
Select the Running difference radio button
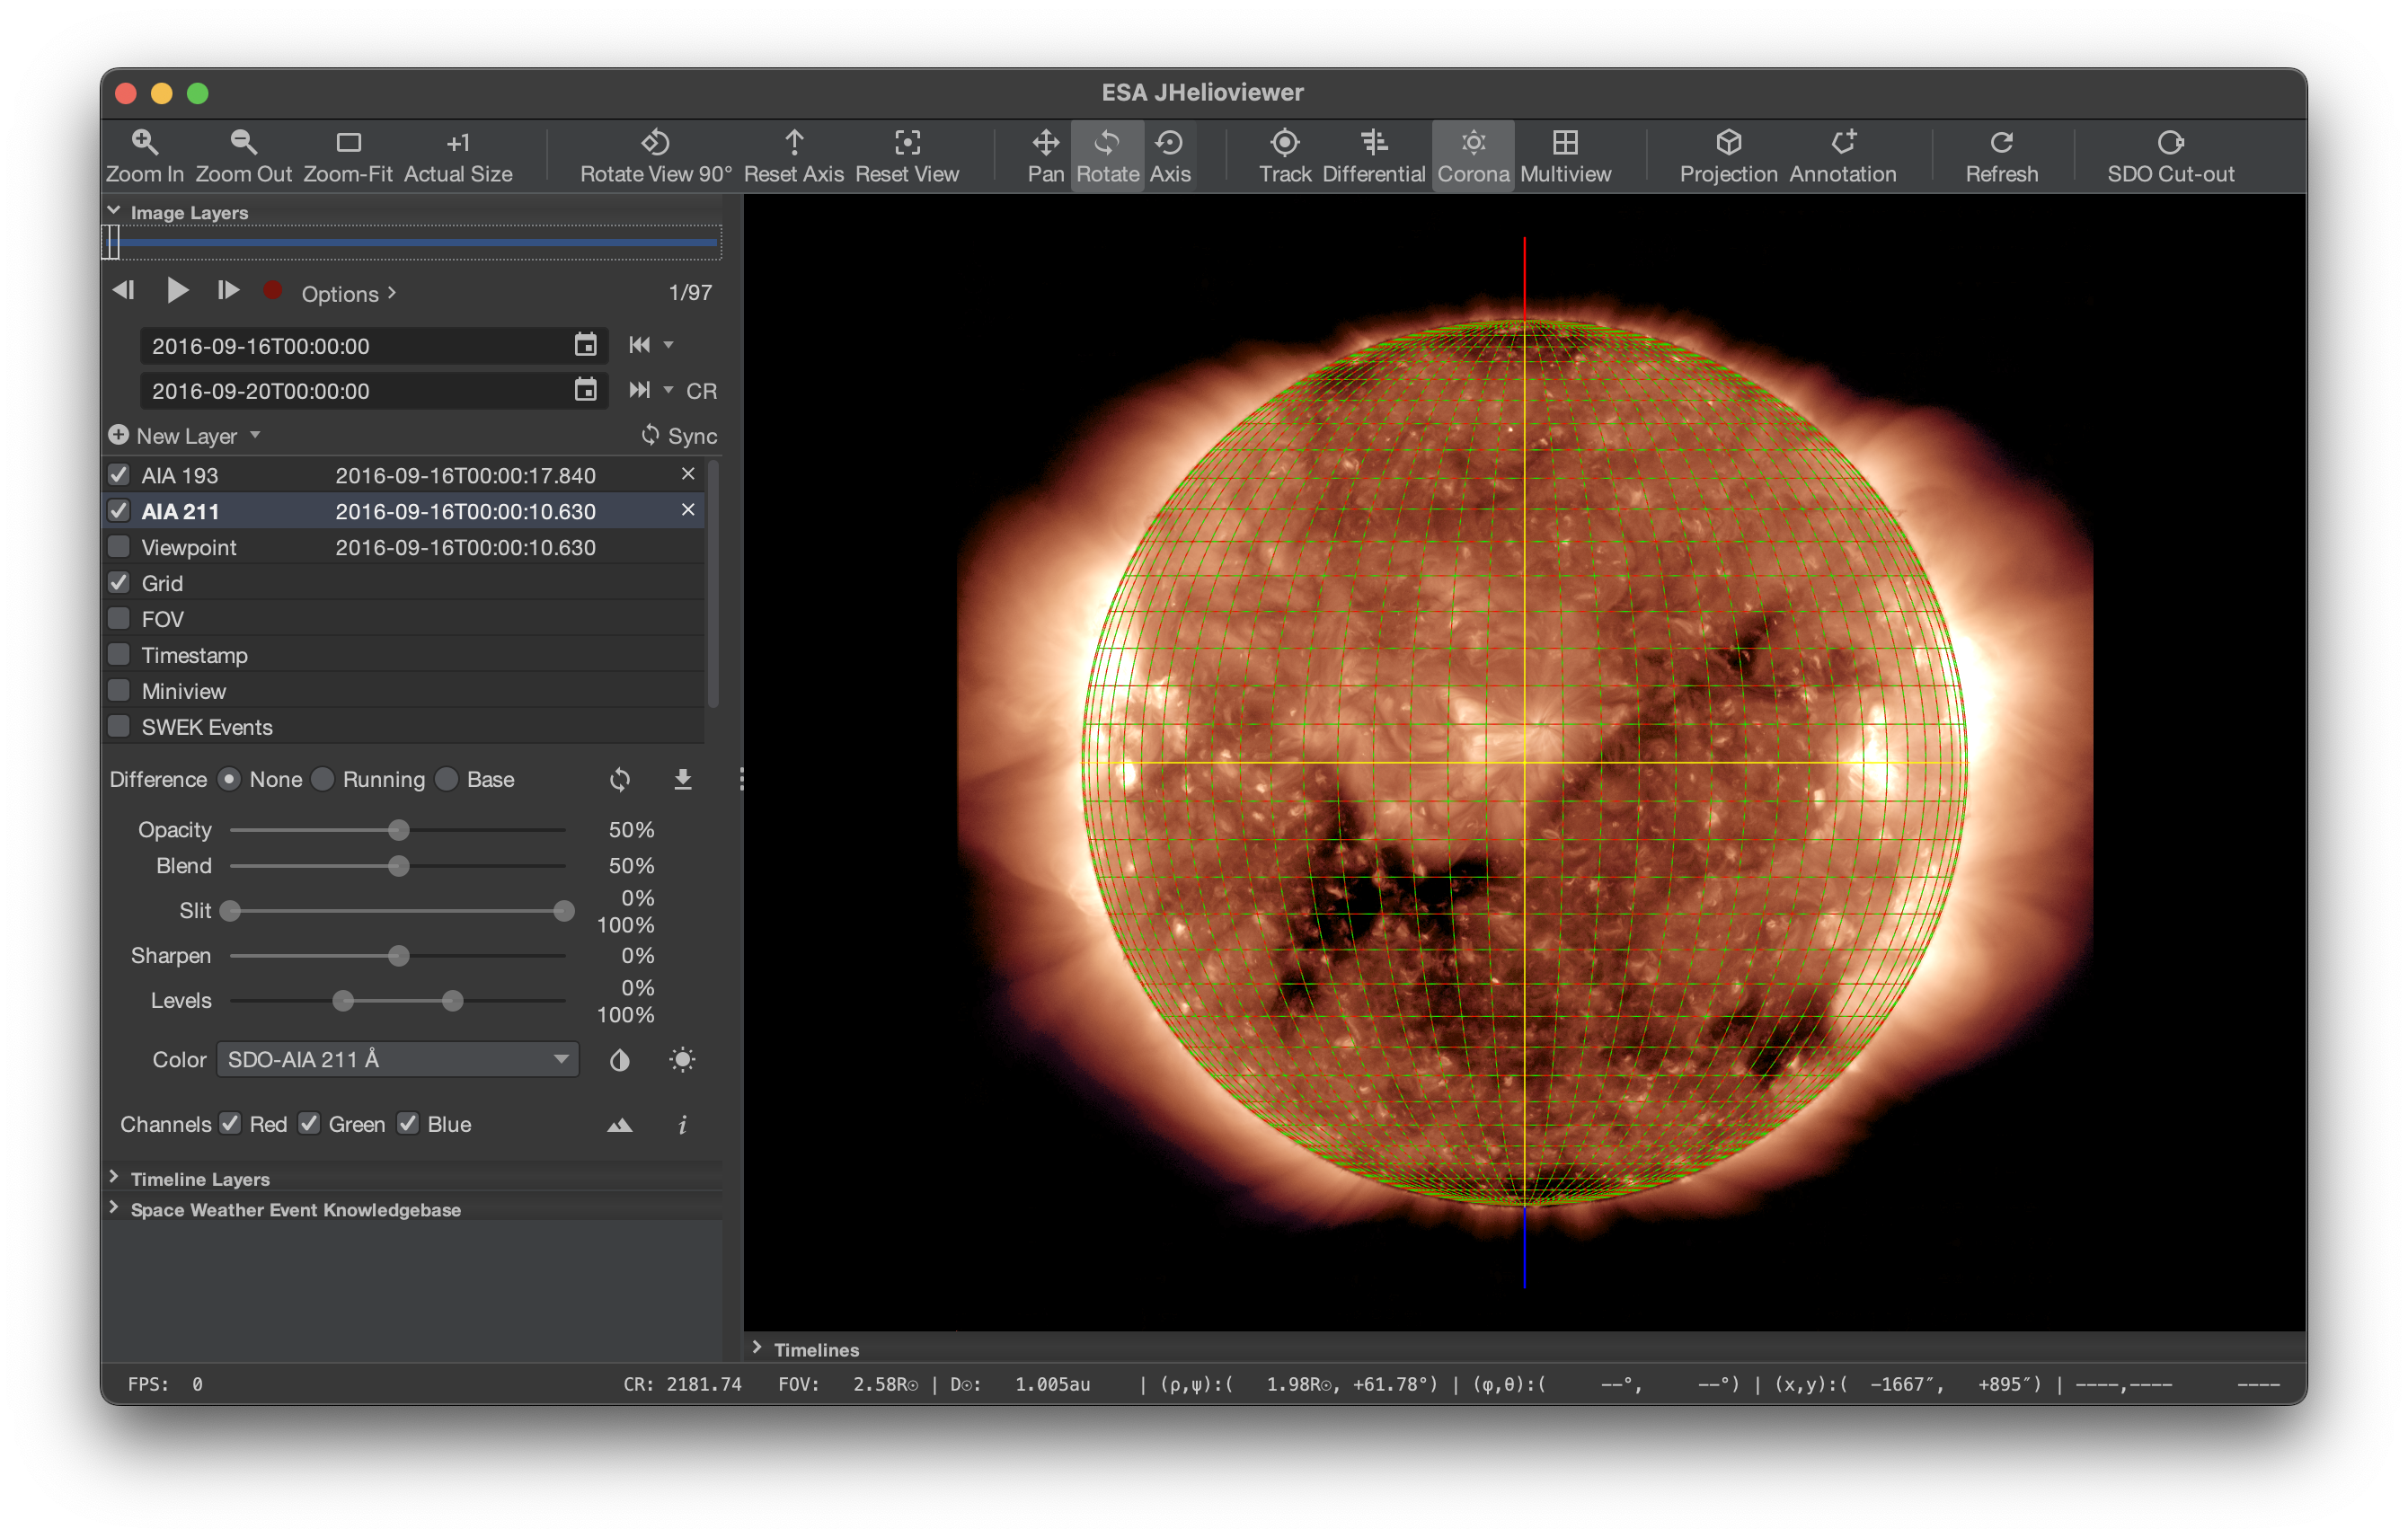click(x=323, y=779)
